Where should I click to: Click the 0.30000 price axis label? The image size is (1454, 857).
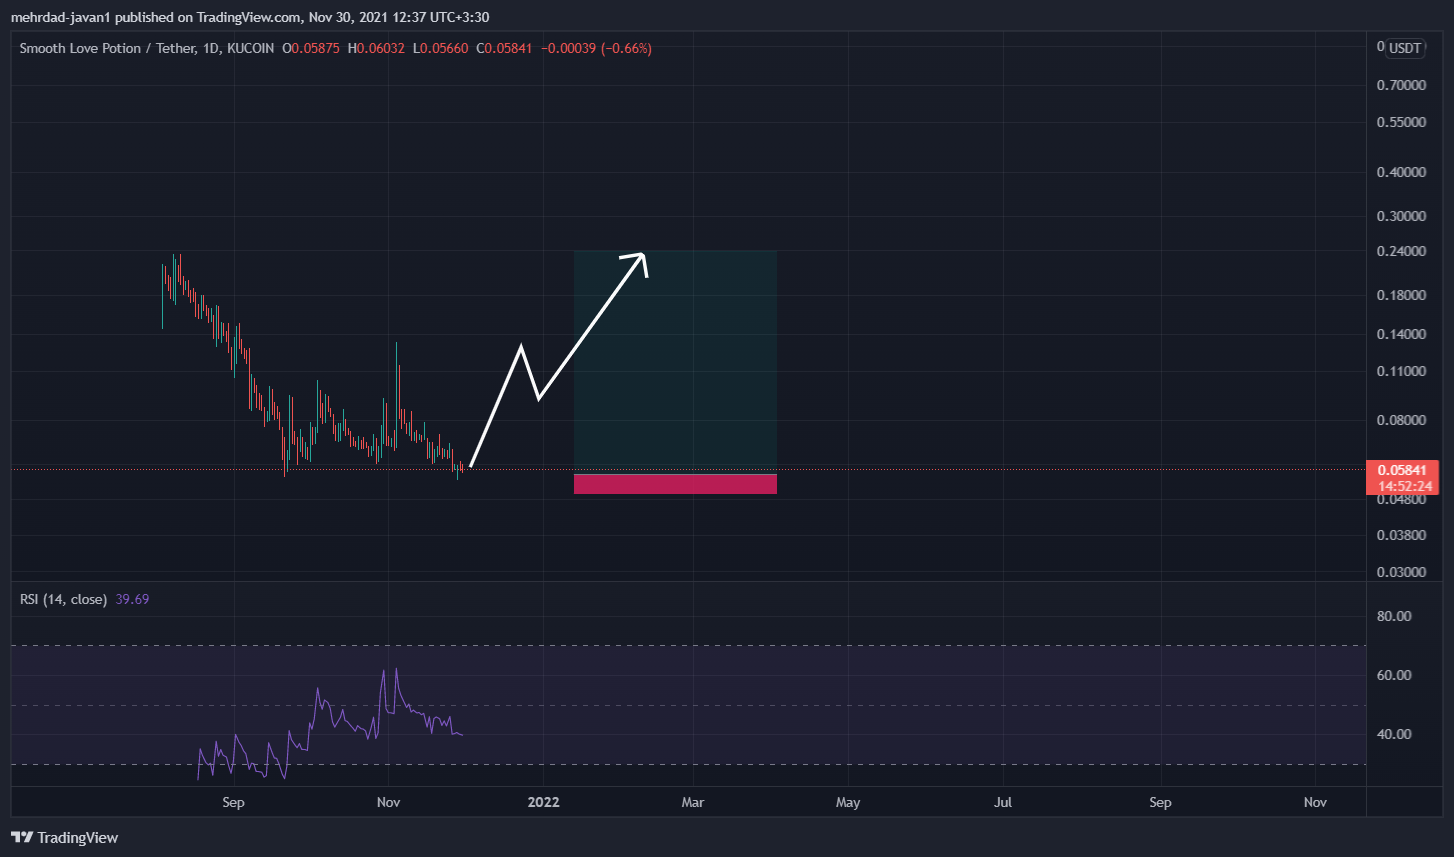[x=1400, y=216]
